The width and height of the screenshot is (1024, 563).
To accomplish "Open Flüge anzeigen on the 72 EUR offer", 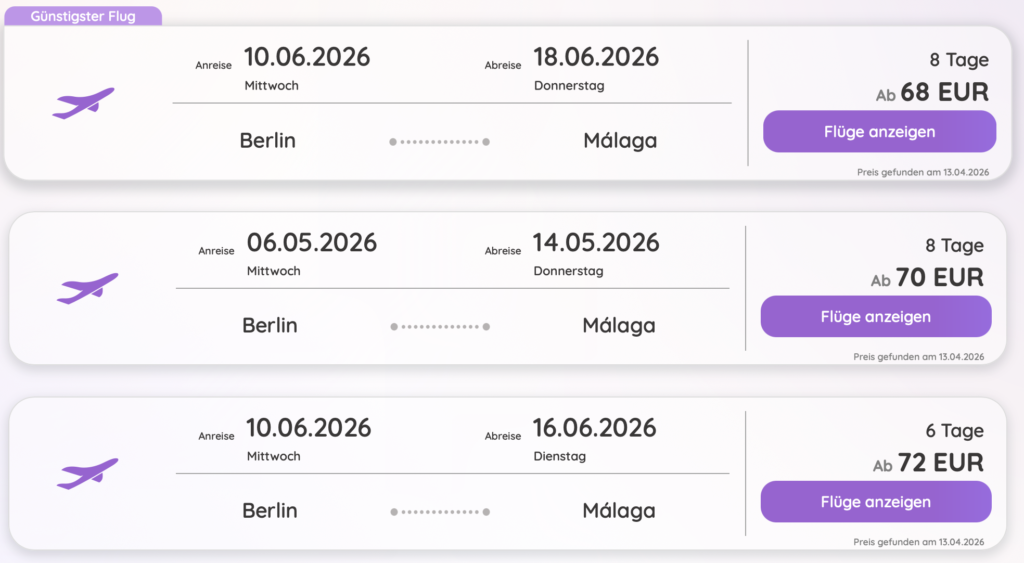I will 875,502.
